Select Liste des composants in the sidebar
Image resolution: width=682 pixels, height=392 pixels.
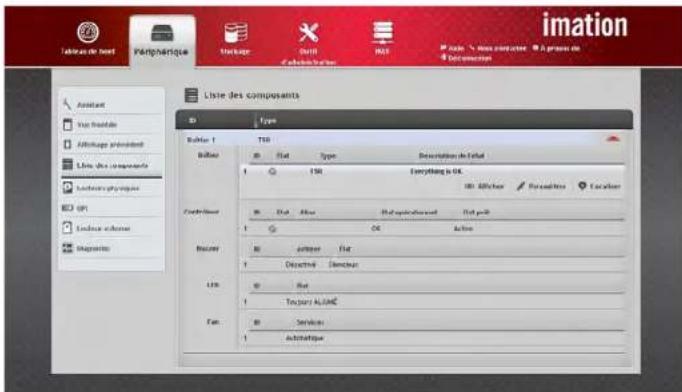click(112, 165)
